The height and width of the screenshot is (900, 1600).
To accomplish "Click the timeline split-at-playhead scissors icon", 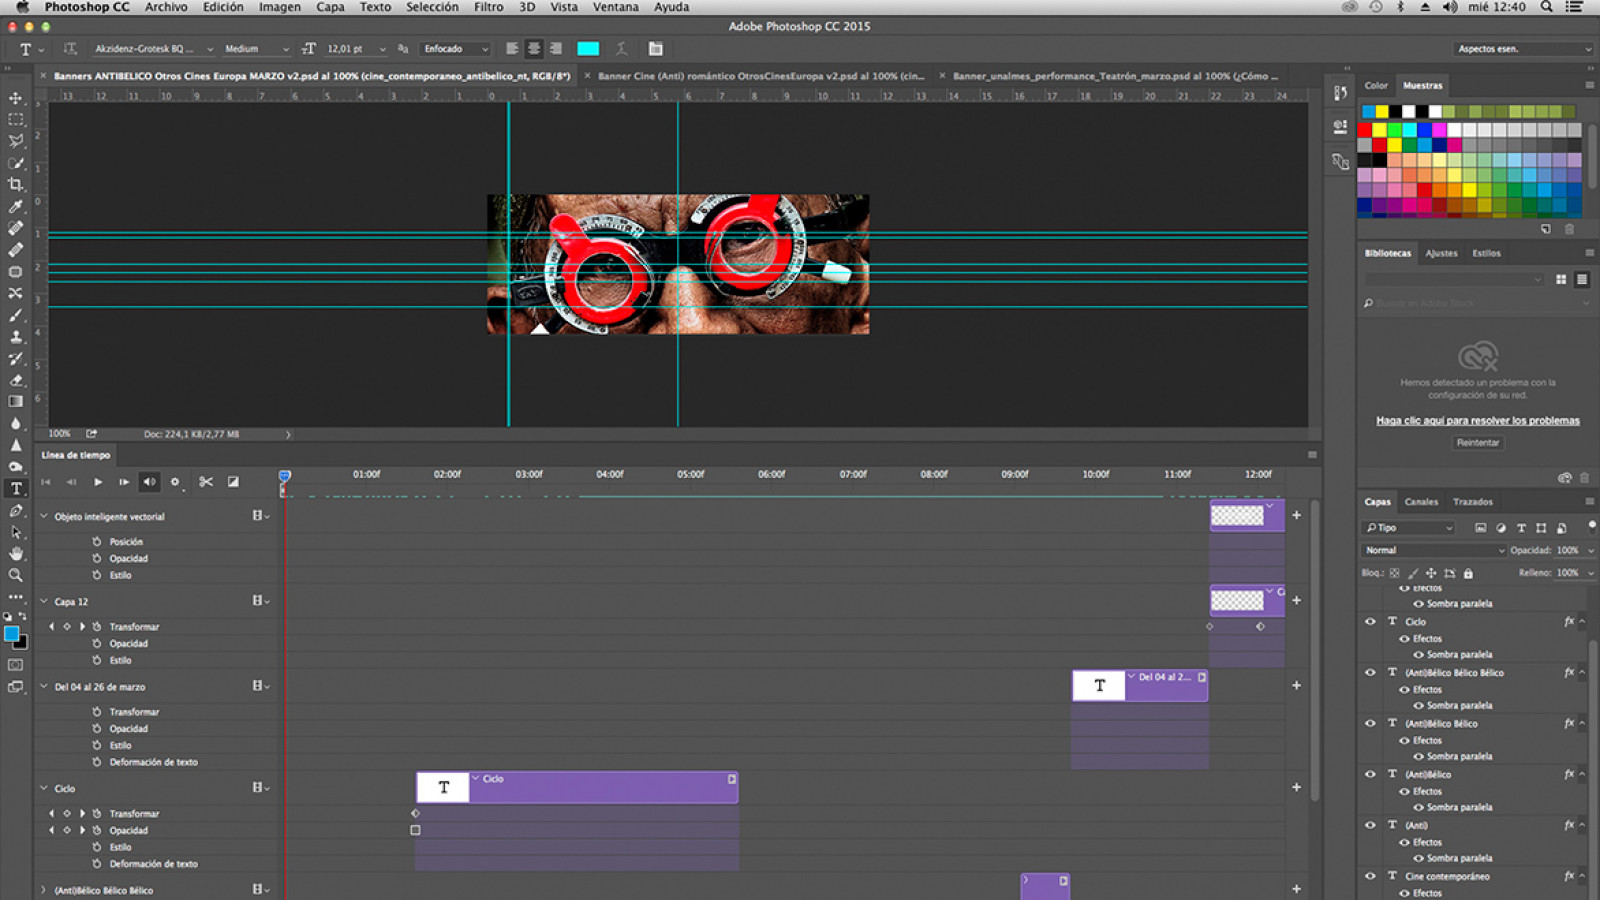I will point(206,482).
